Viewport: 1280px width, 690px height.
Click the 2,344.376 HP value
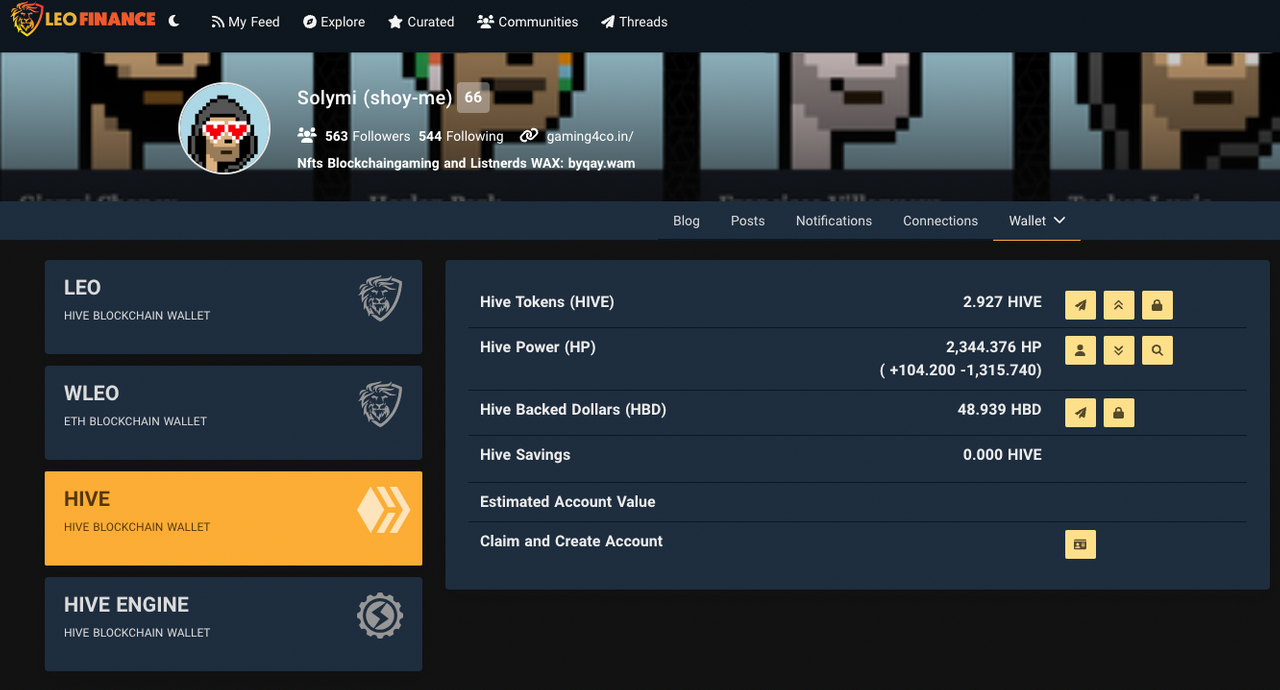(994, 347)
